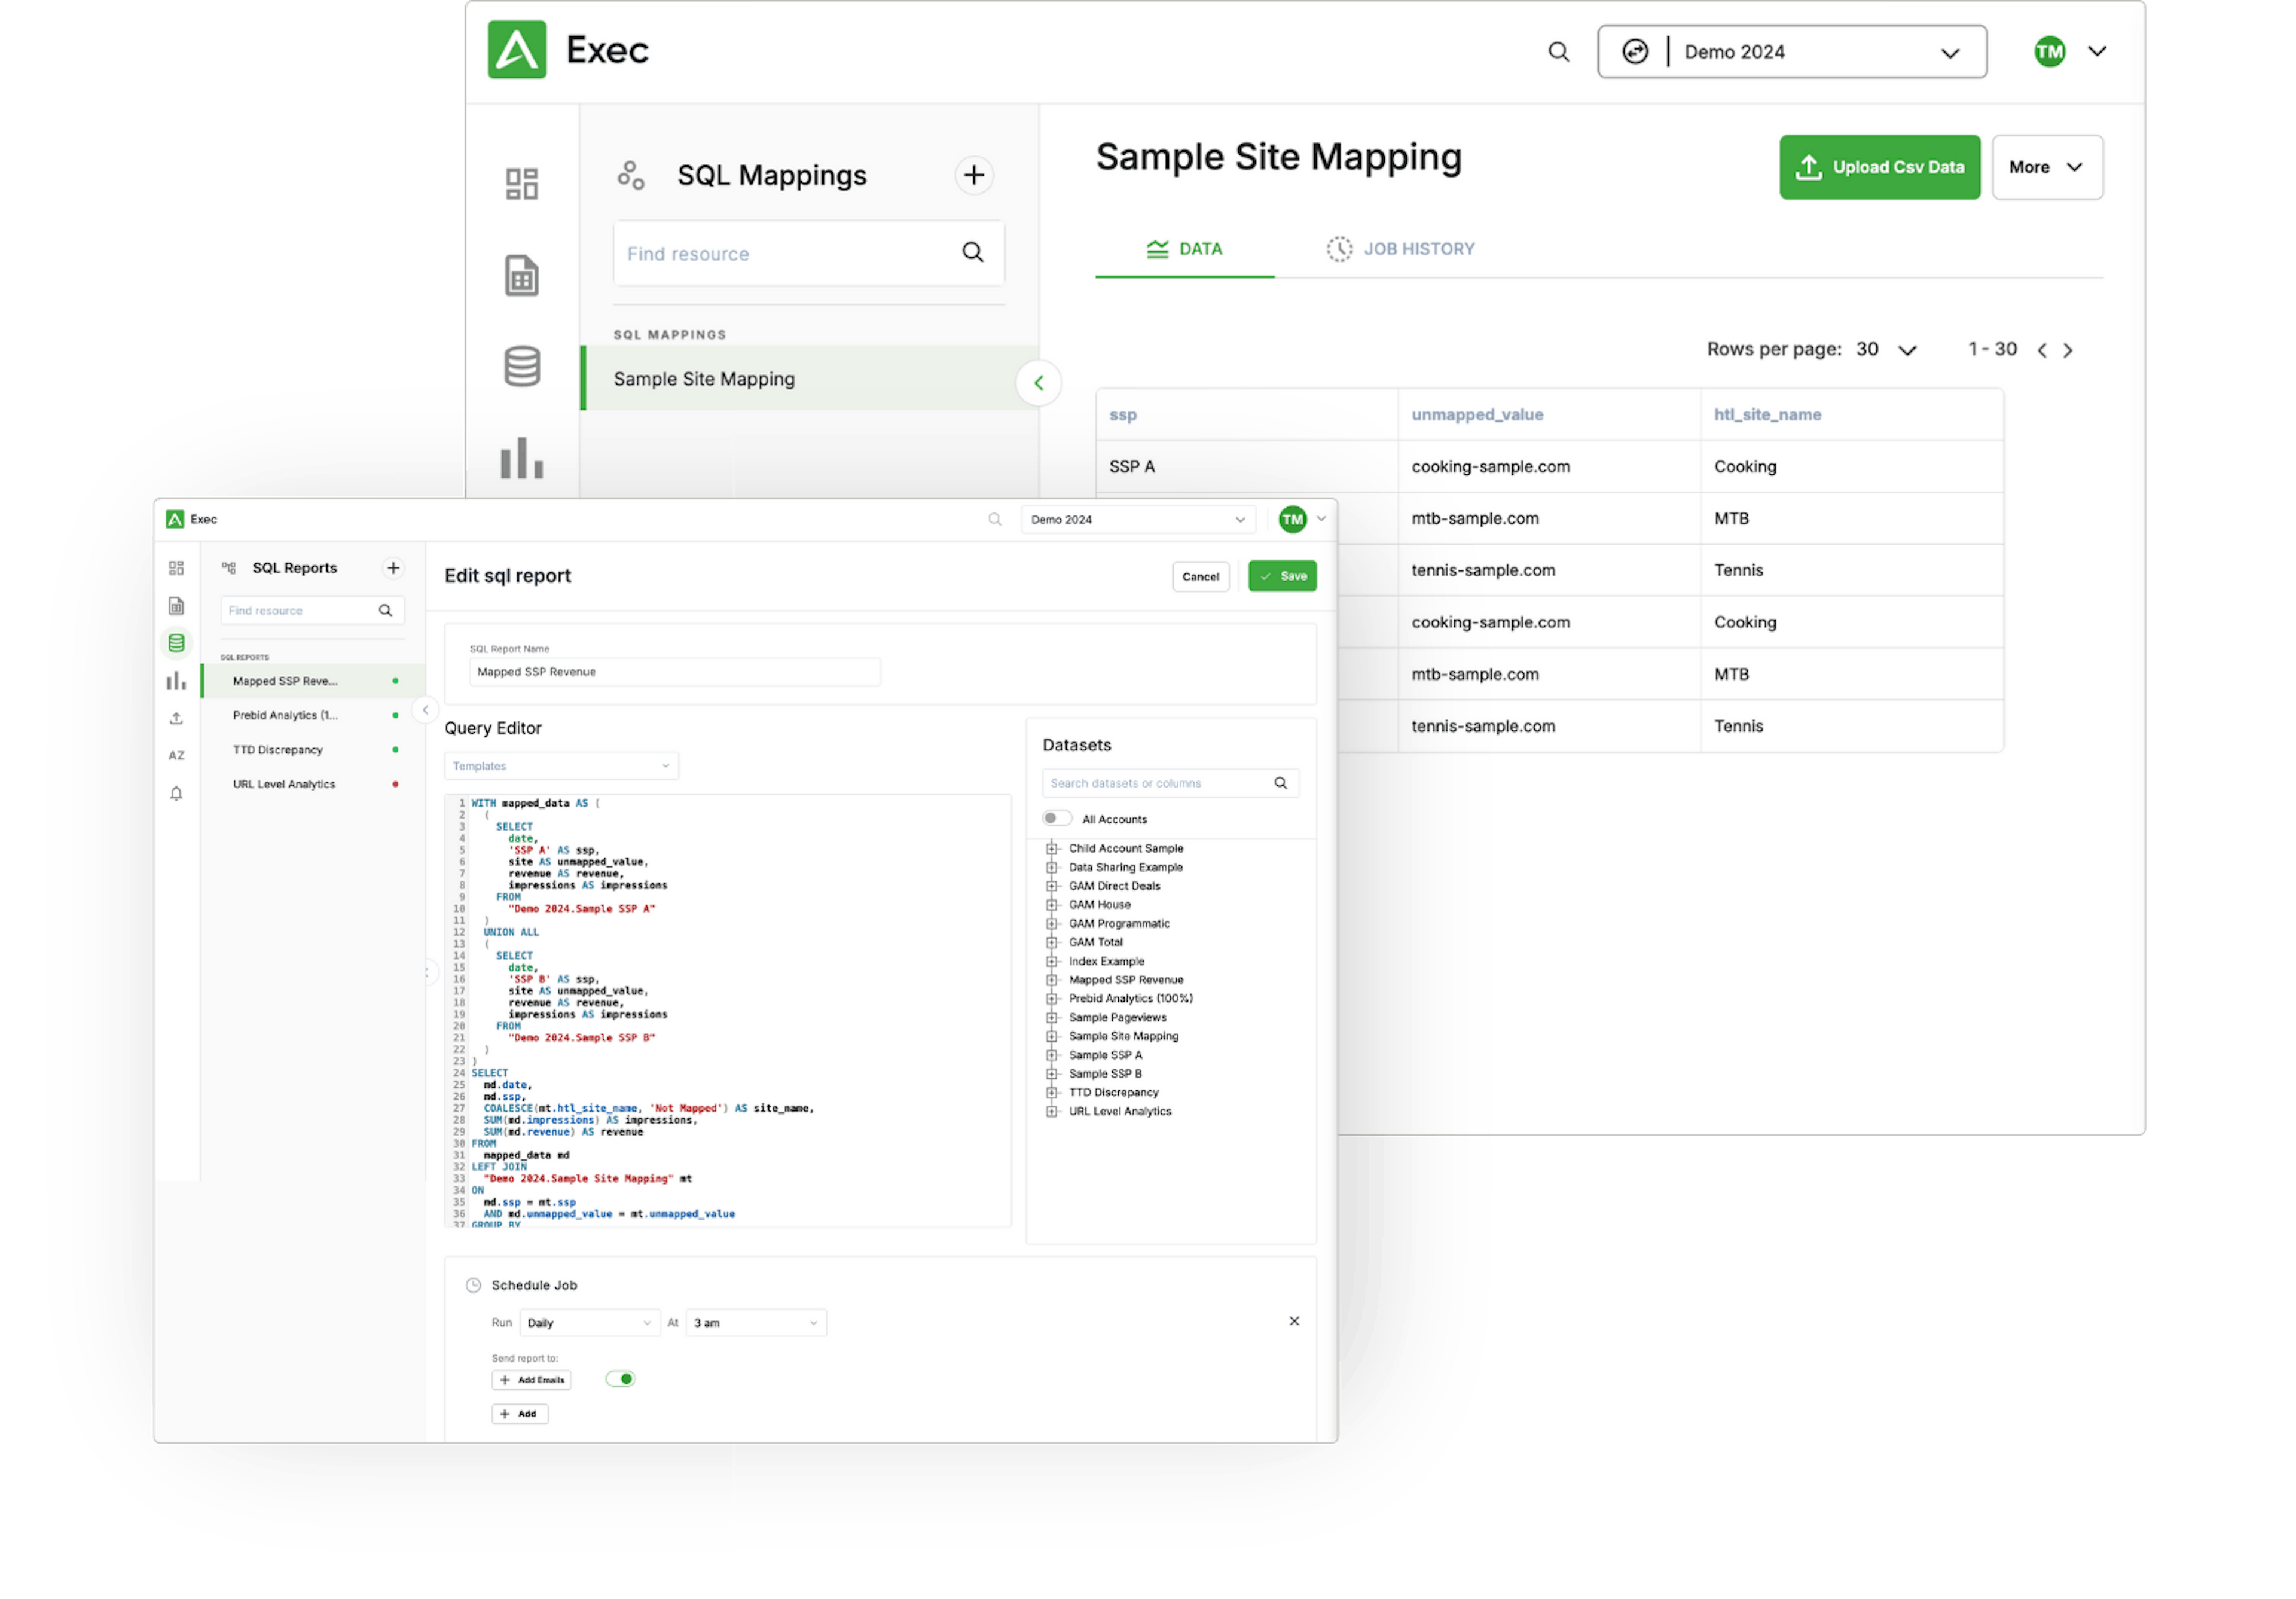This screenshot has width=2296, height=1599.
Task: Select the DATA tab
Action: 1184,249
